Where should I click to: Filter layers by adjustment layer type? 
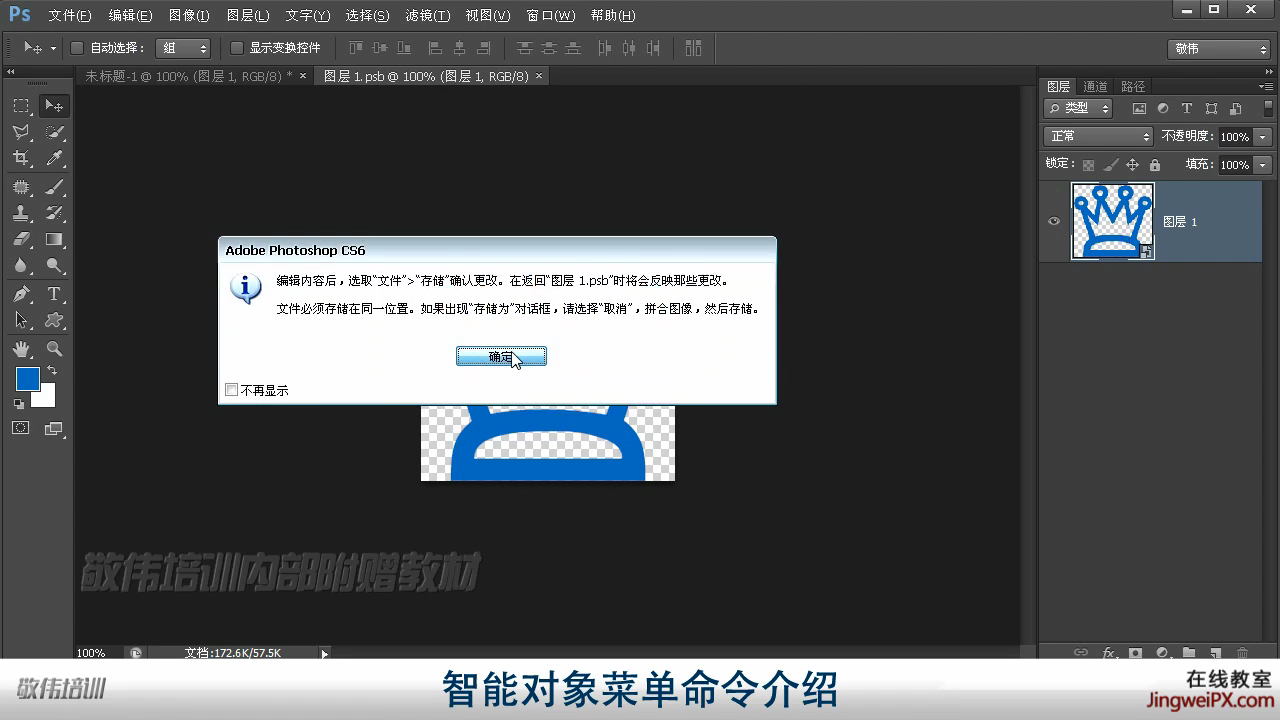[1163, 108]
